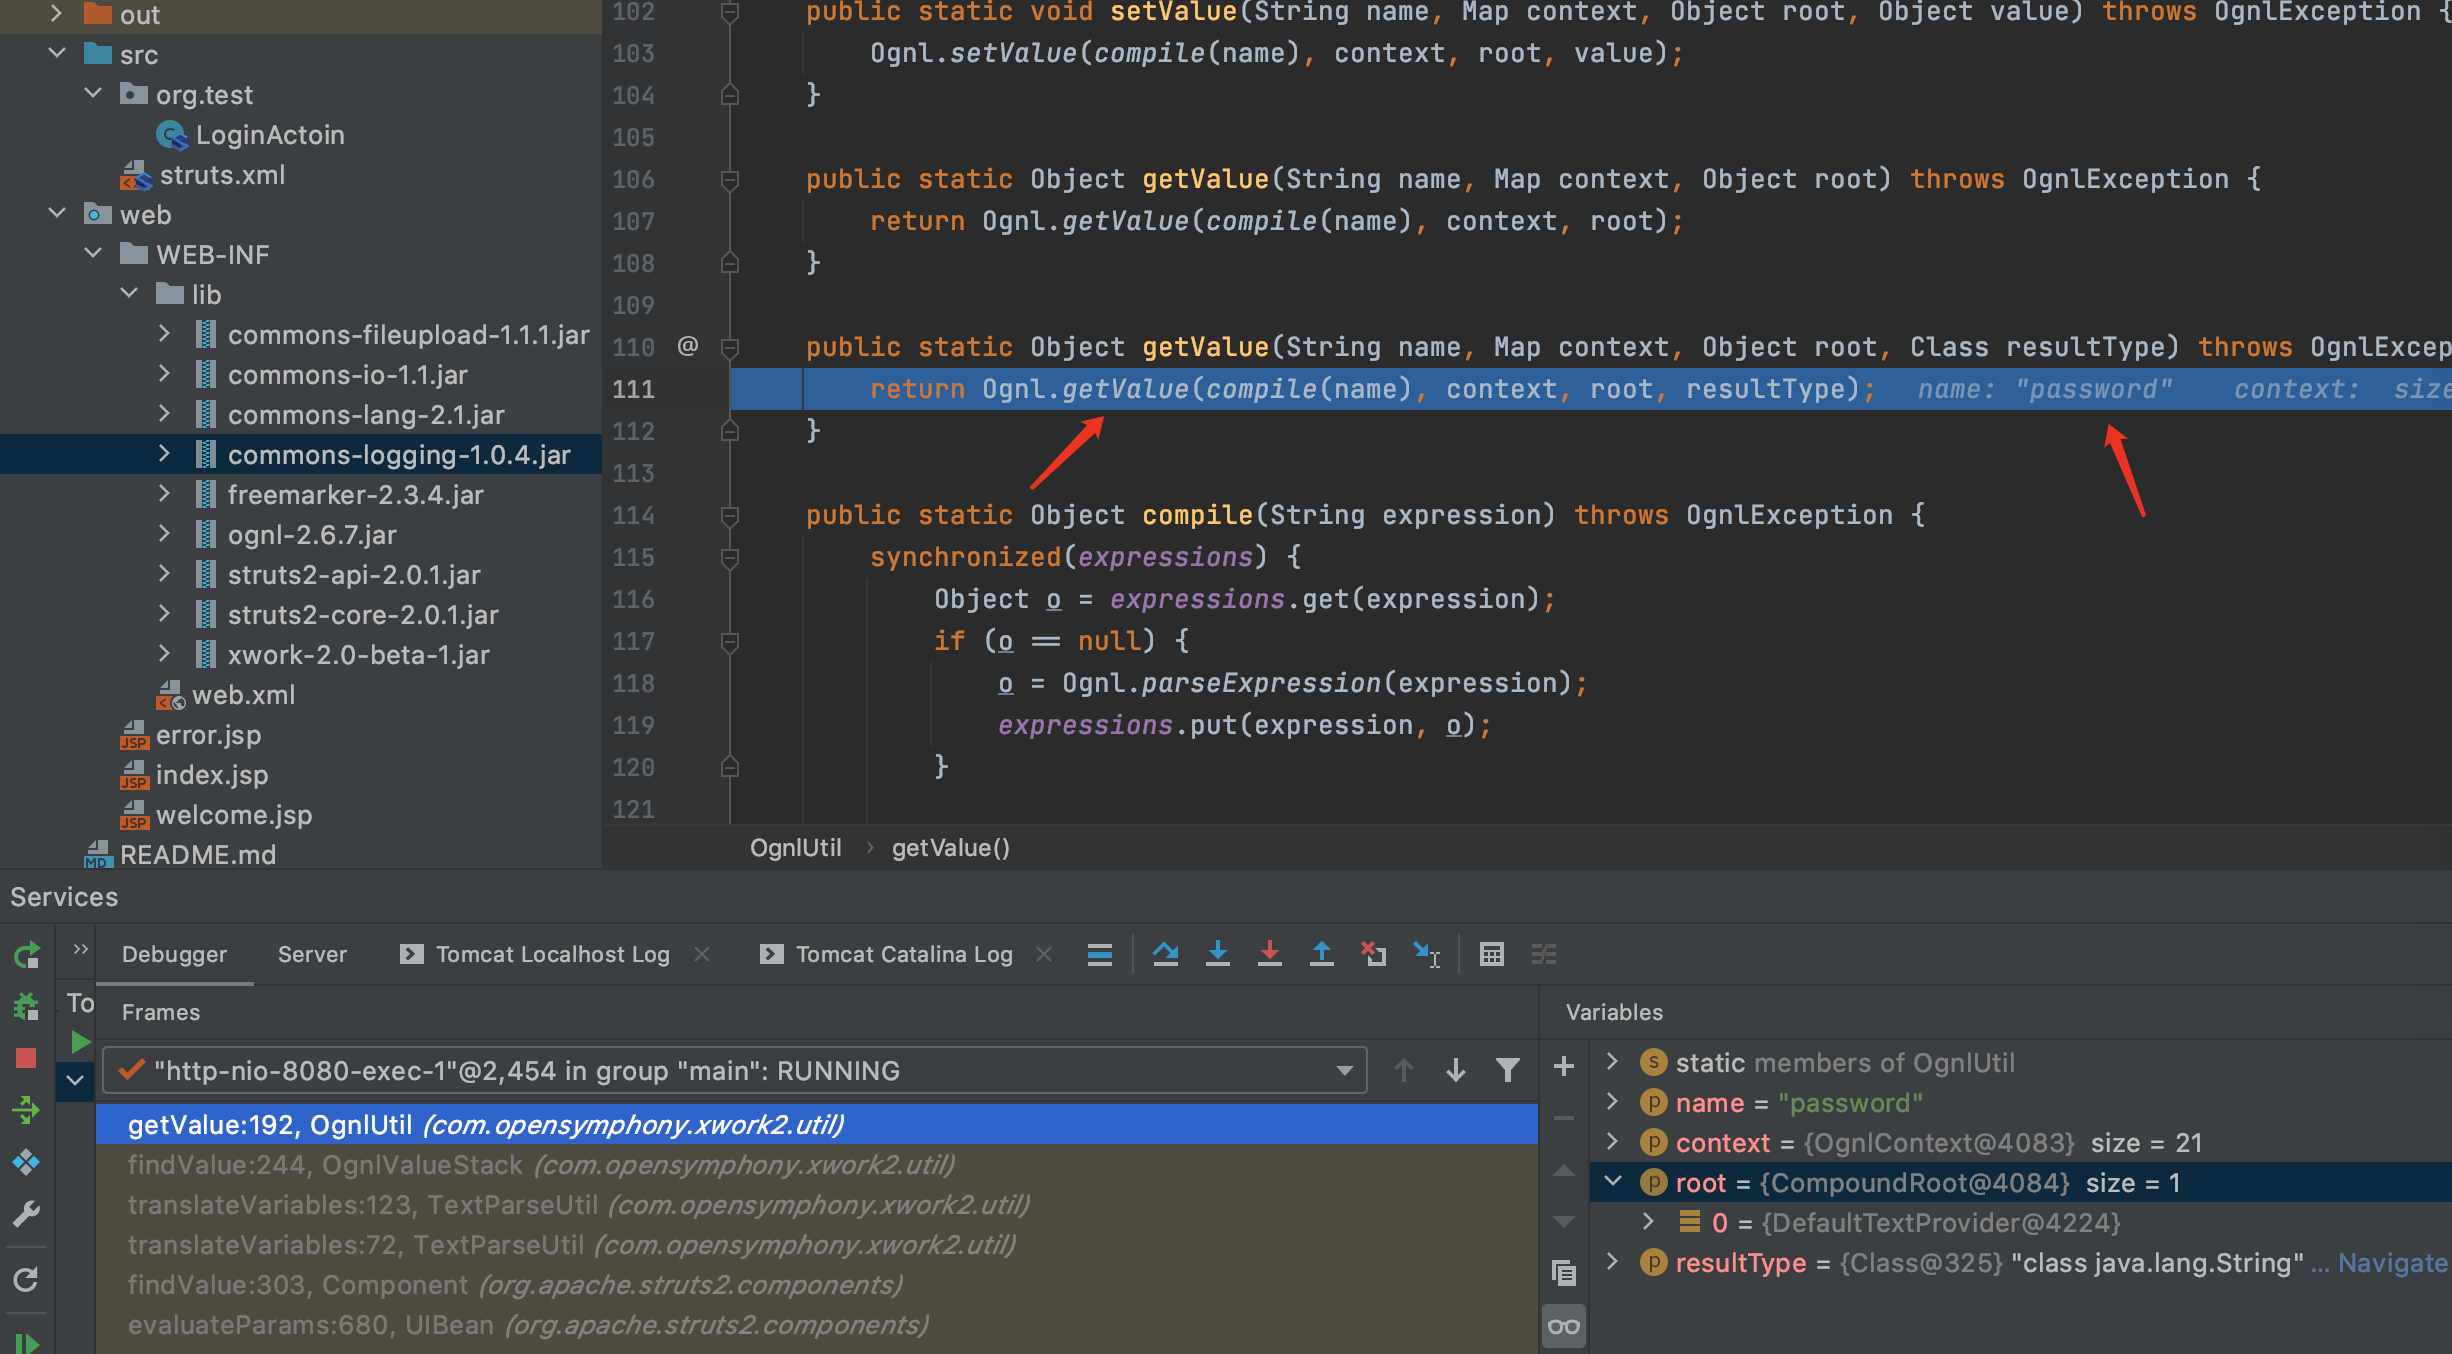This screenshot has height=1354, width=2452.
Task: Click Step Into debugger icon
Action: pos(1218,954)
